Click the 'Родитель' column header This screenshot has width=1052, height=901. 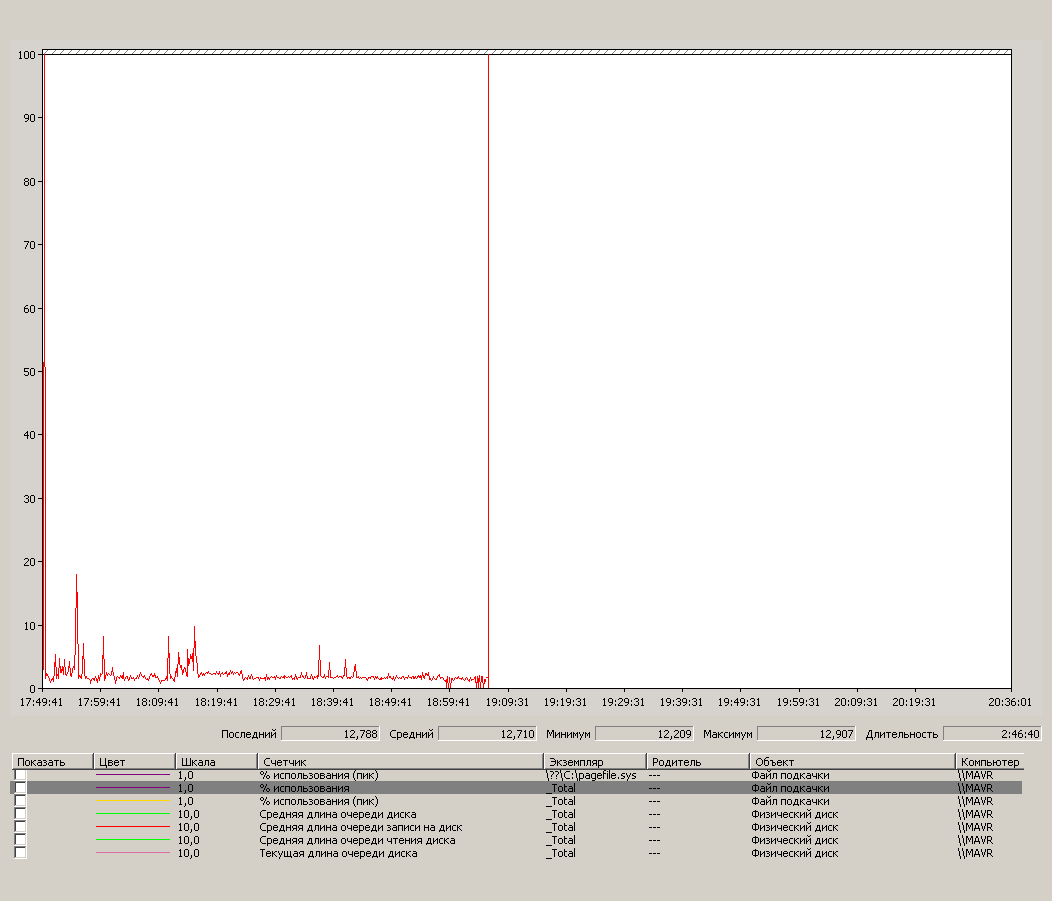[x=696, y=762]
